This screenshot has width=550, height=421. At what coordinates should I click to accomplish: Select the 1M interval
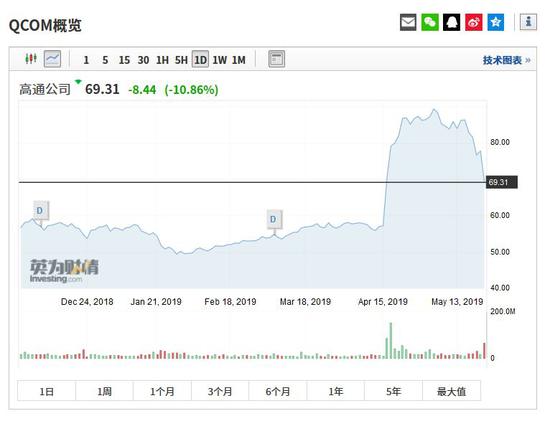(239, 60)
